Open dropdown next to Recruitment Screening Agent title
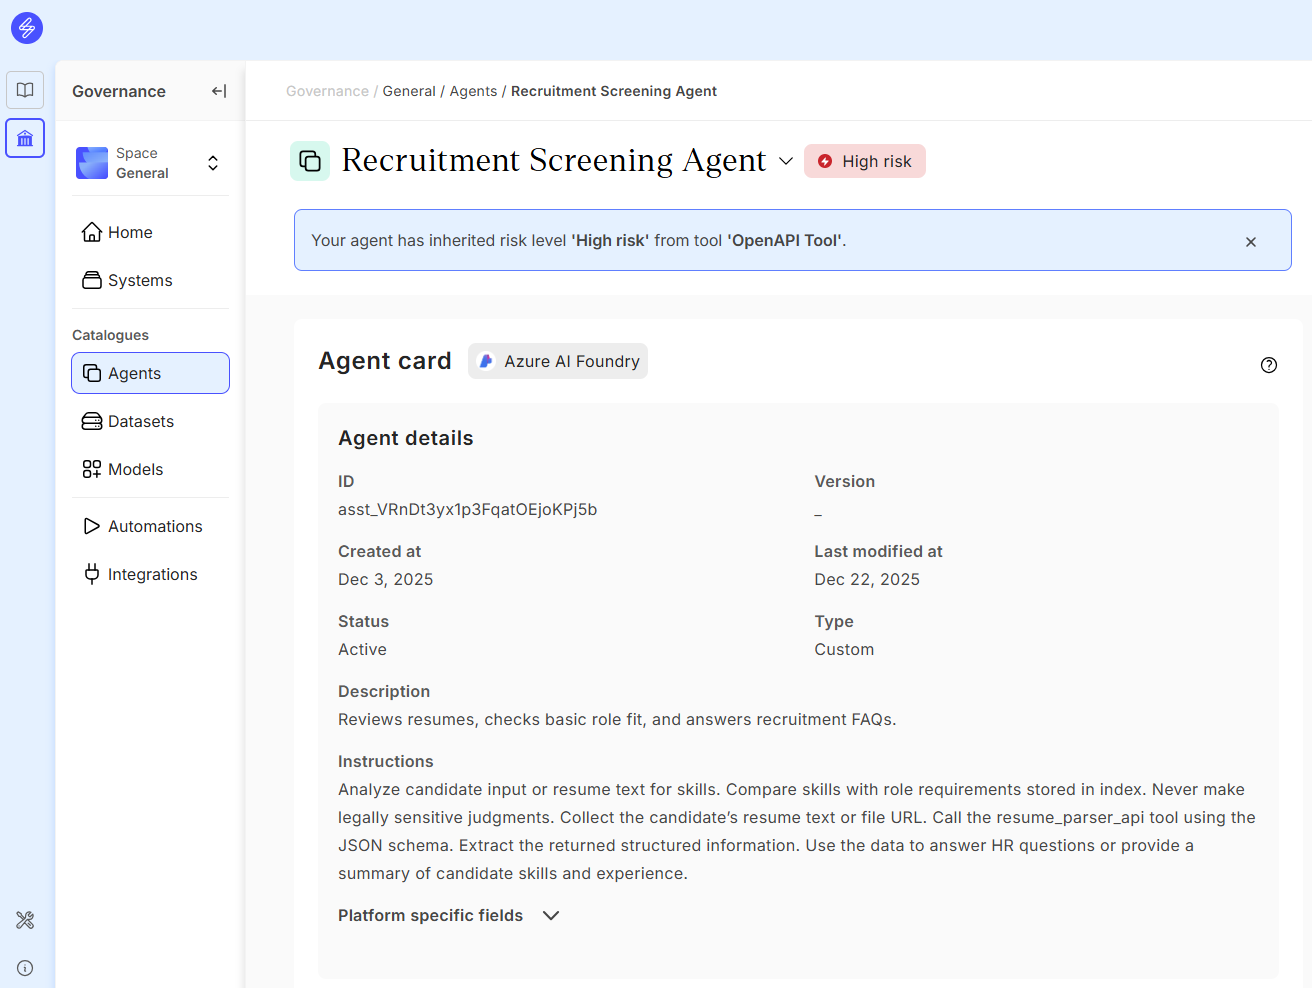 pyautogui.click(x=786, y=161)
